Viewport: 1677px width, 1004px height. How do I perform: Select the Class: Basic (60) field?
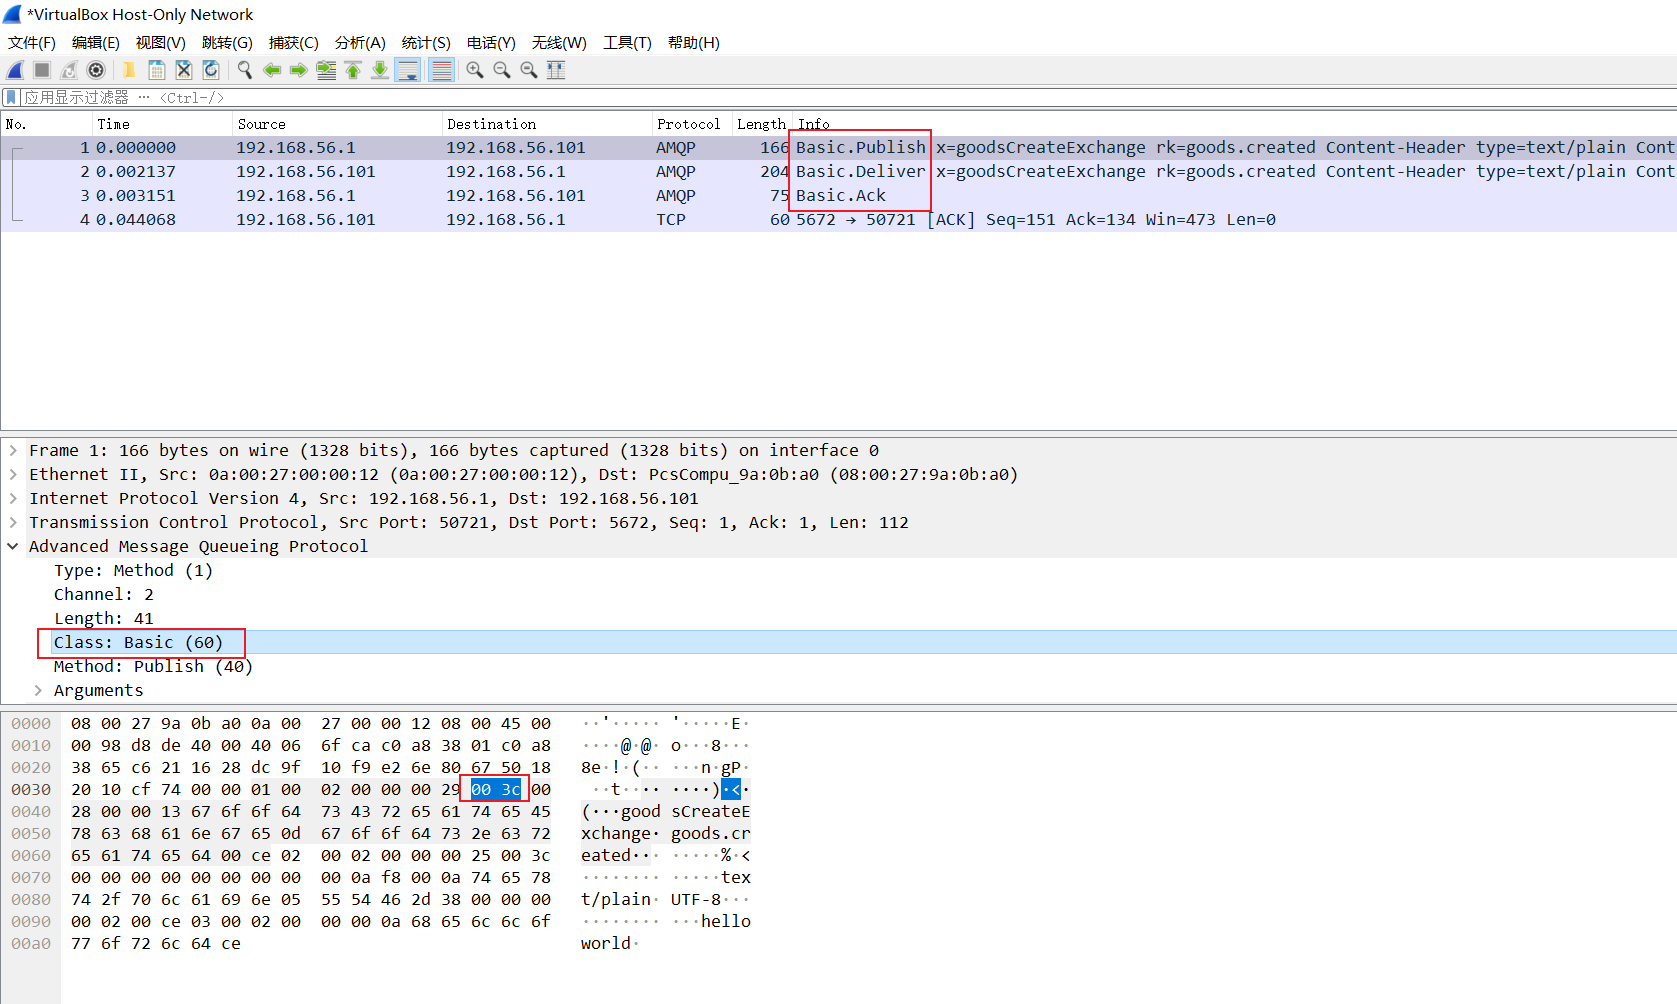pyautogui.click(x=138, y=643)
